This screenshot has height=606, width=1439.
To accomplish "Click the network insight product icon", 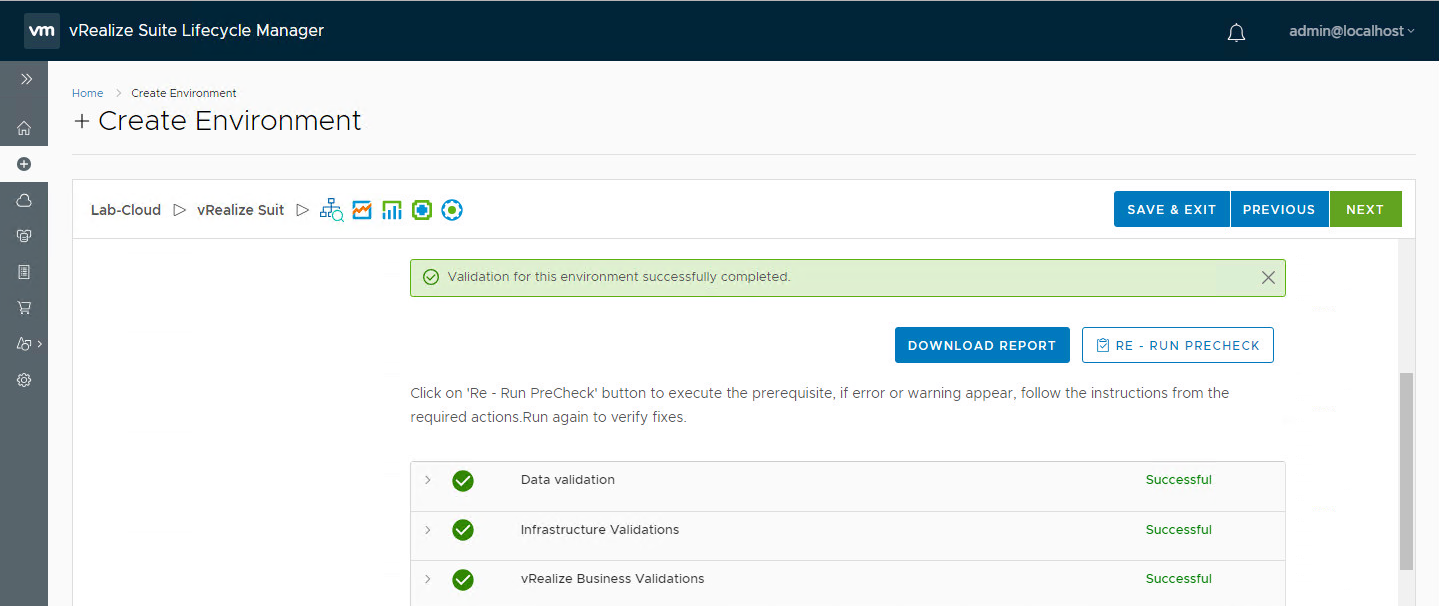I will (331, 210).
